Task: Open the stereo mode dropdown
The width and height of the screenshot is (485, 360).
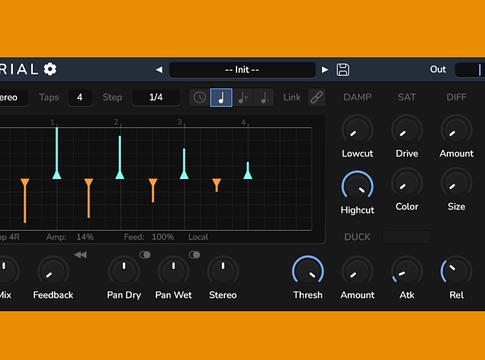Action: pyautogui.click(x=13, y=98)
